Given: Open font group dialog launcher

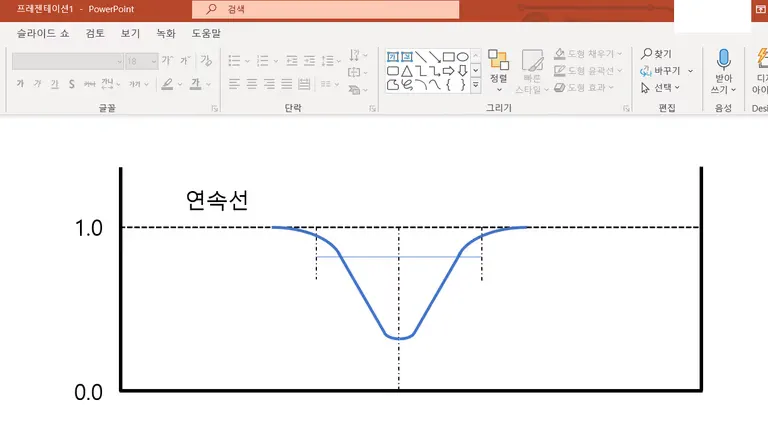Looking at the screenshot, I should [215, 109].
